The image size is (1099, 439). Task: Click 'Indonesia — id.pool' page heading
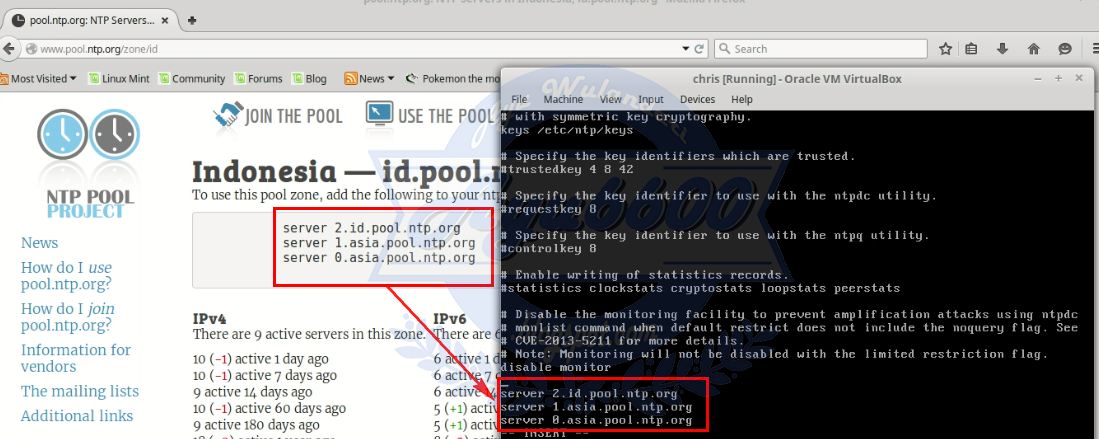click(346, 173)
